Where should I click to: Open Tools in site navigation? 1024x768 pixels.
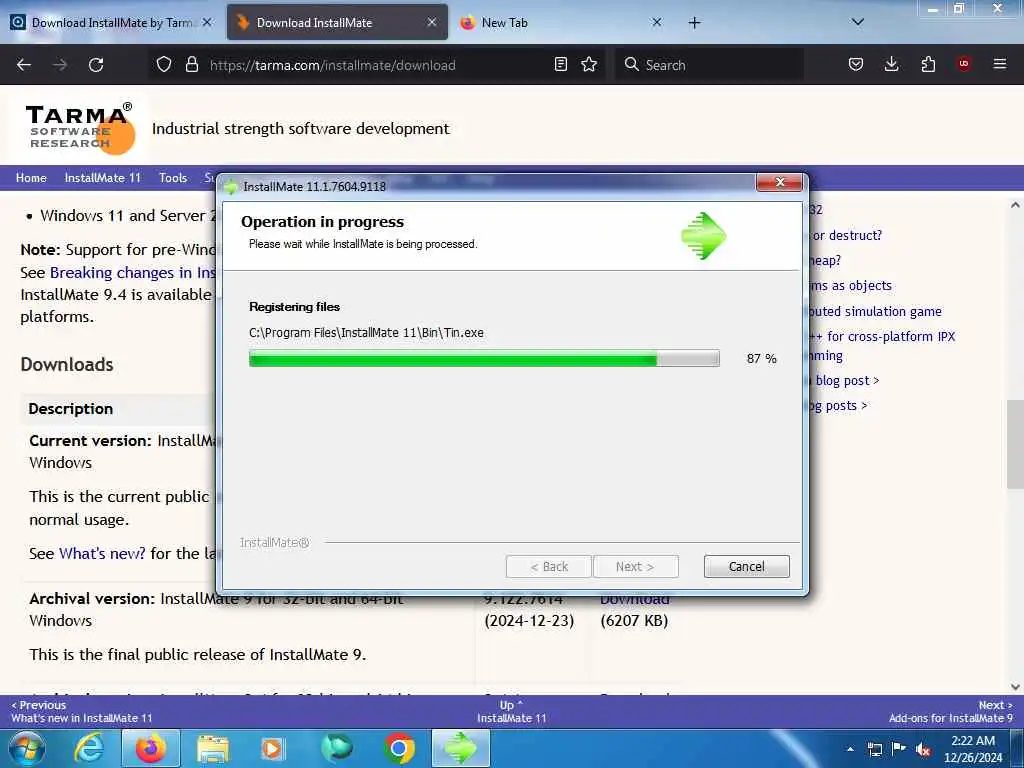173,178
